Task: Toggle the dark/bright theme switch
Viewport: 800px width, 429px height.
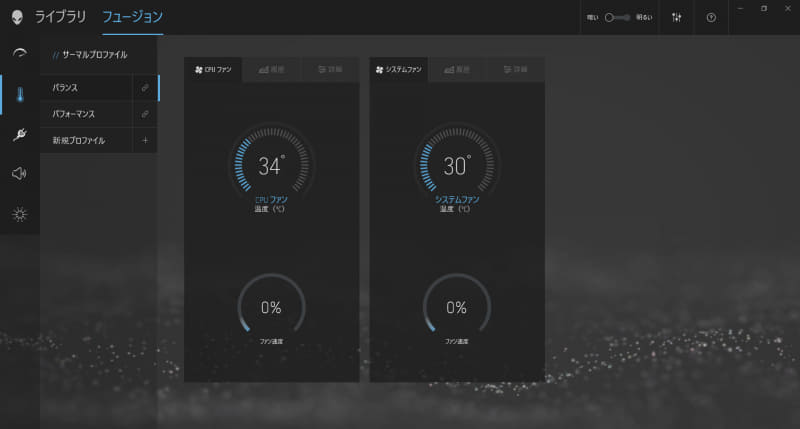Action: pos(617,17)
